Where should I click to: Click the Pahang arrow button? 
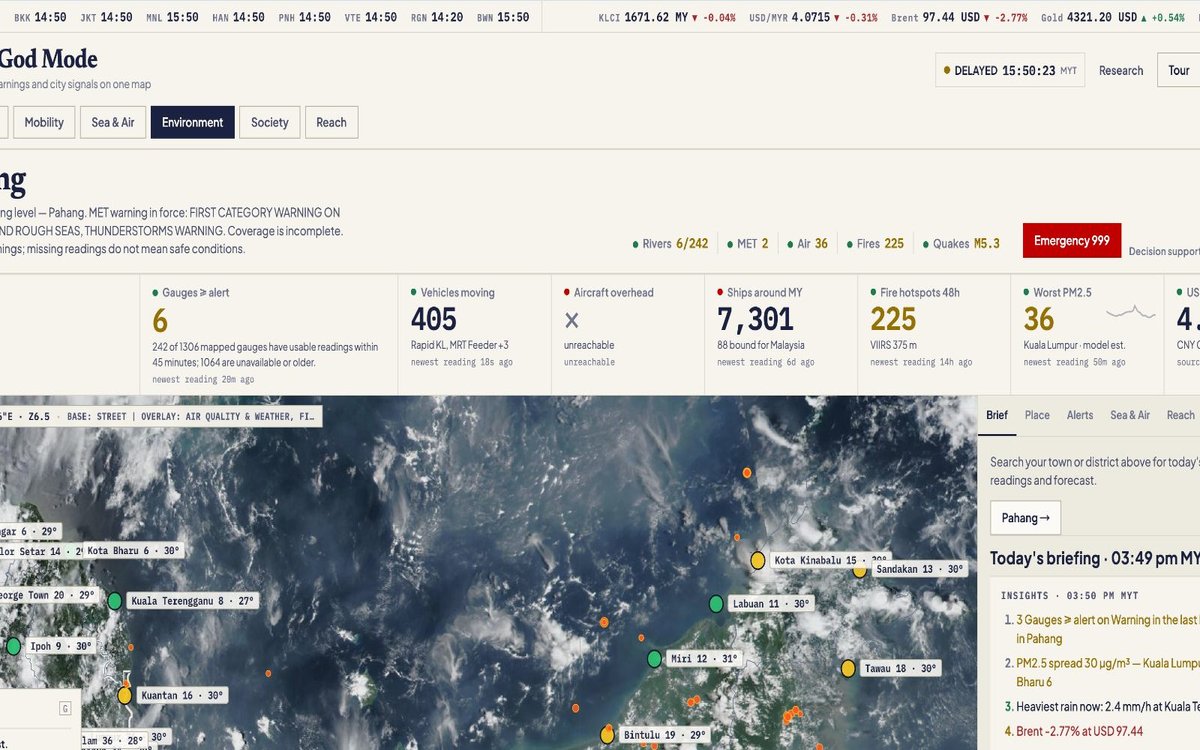coord(1026,518)
